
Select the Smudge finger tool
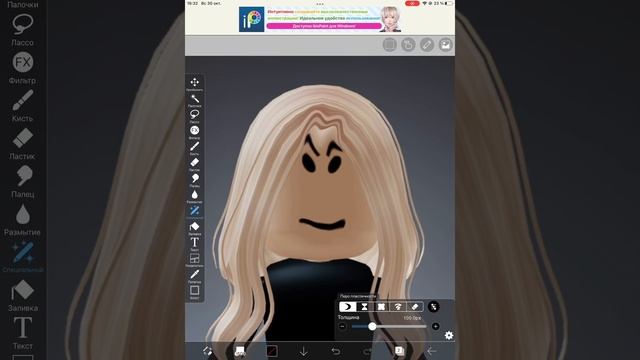(195, 179)
